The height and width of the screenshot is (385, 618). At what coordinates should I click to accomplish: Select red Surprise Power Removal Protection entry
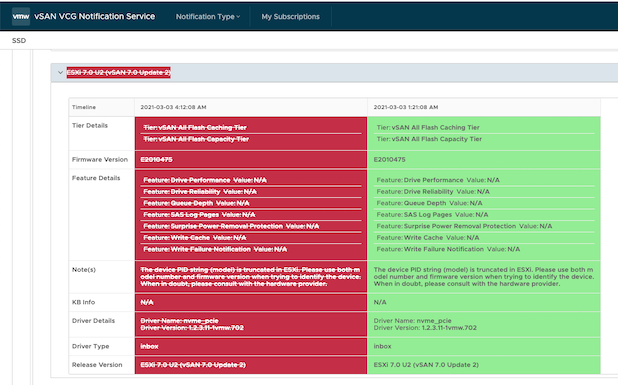pos(231,226)
